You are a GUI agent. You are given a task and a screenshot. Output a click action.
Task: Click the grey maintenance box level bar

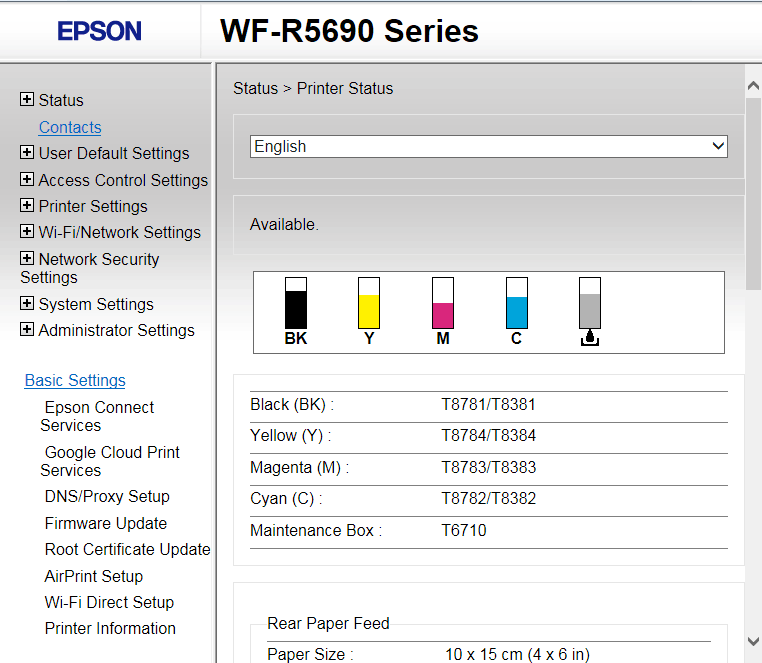pyautogui.click(x=590, y=303)
